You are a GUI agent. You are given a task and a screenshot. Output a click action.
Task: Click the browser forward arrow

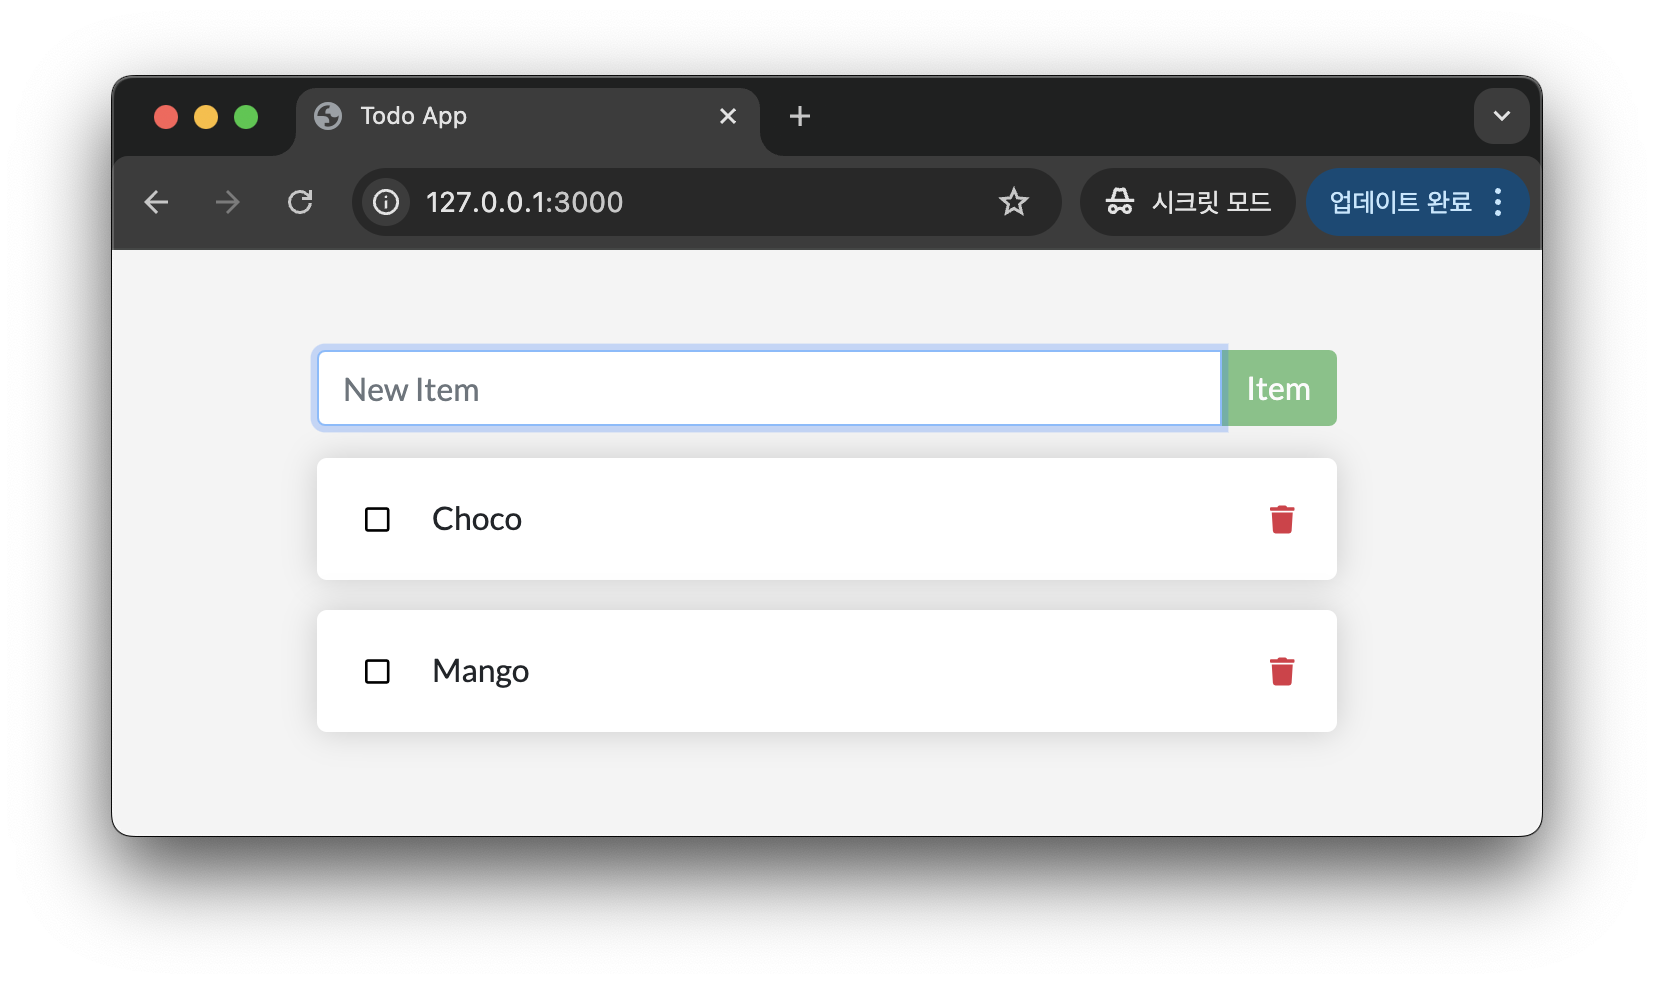pyautogui.click(x=228, y=202)
